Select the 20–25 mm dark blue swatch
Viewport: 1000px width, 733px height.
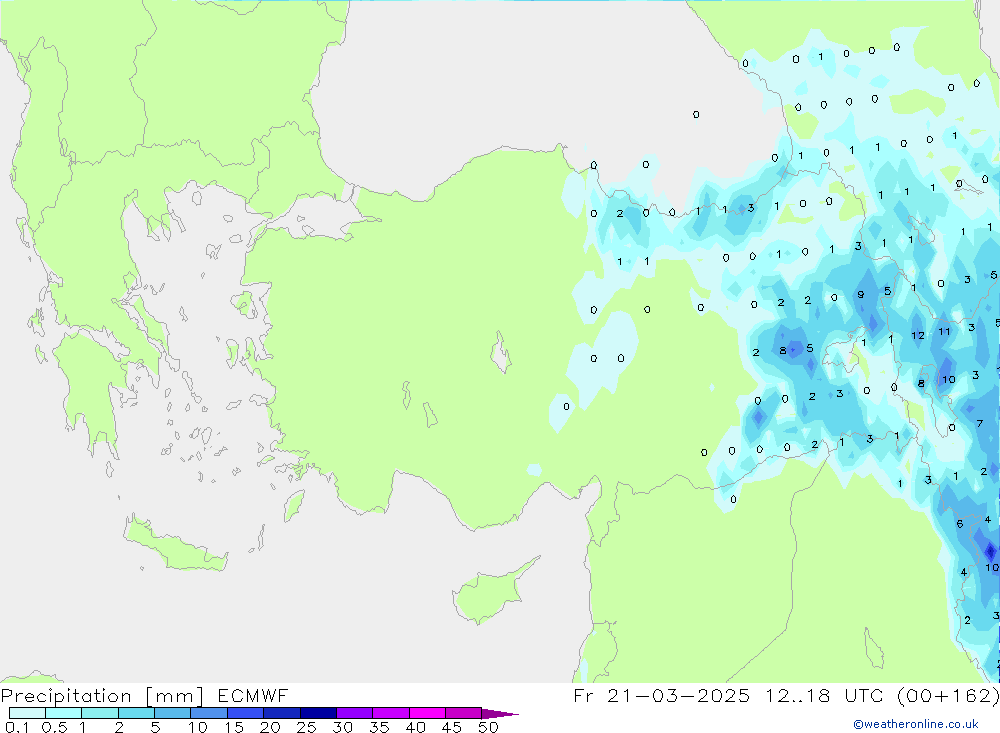(281, 713)
